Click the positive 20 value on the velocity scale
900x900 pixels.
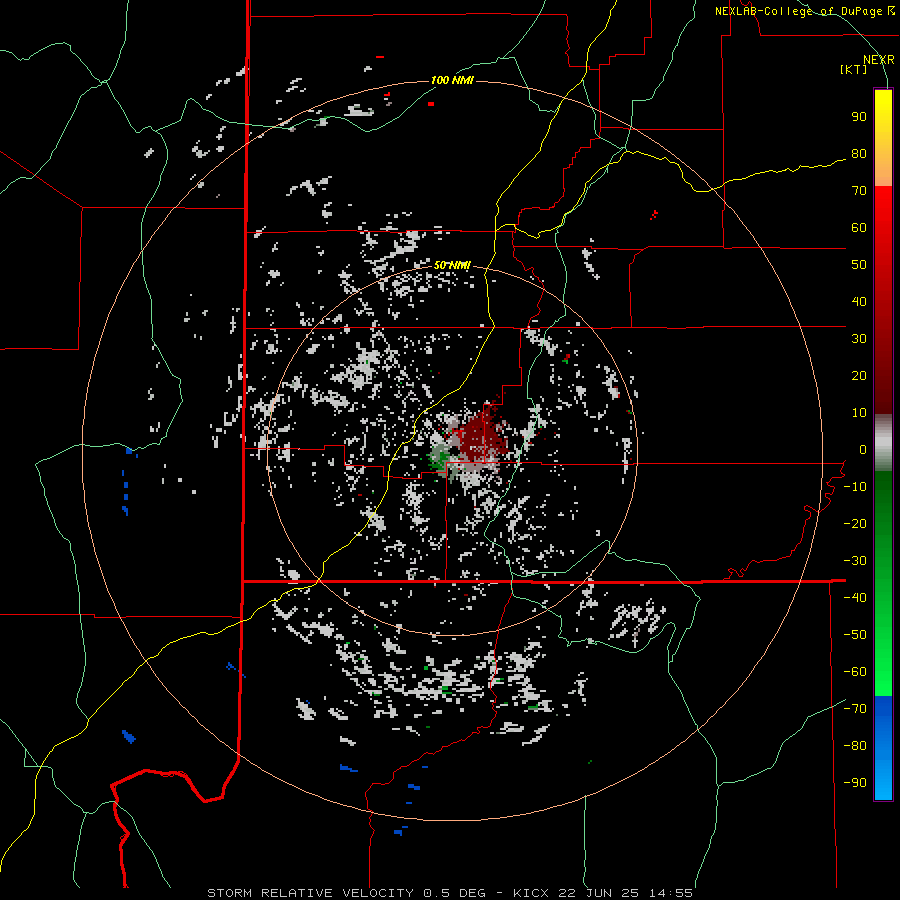coord(859,375)
